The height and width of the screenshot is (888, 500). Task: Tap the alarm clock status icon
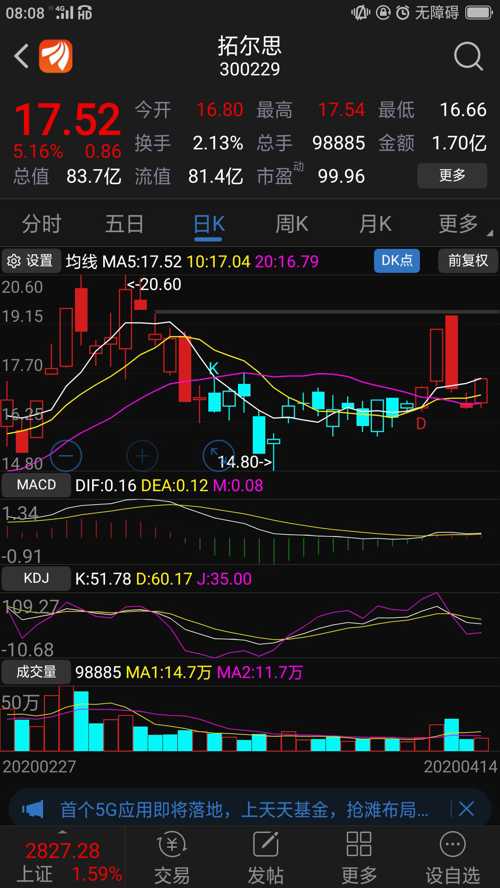(x=404, y=12)
